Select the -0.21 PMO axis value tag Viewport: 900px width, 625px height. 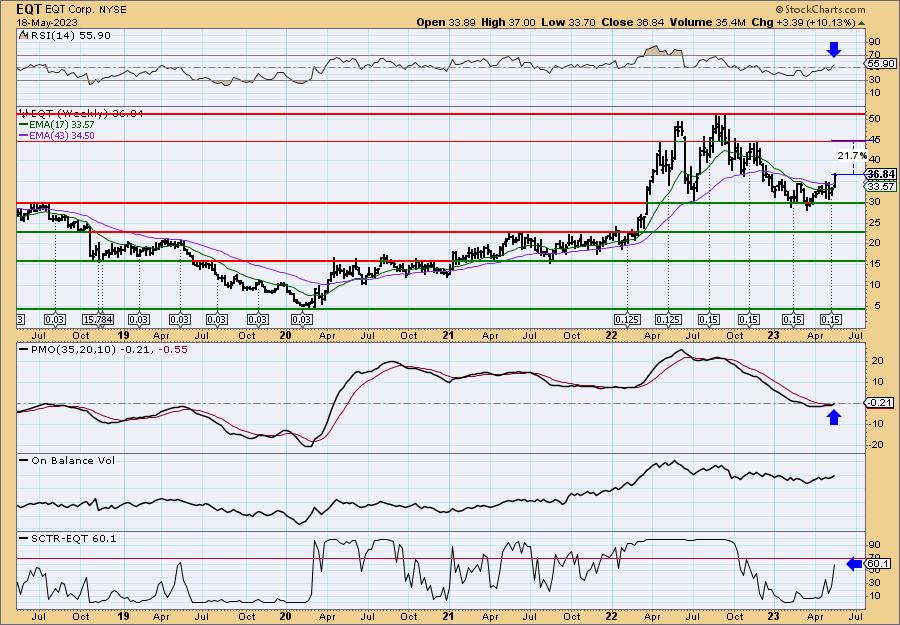point(880,403)
